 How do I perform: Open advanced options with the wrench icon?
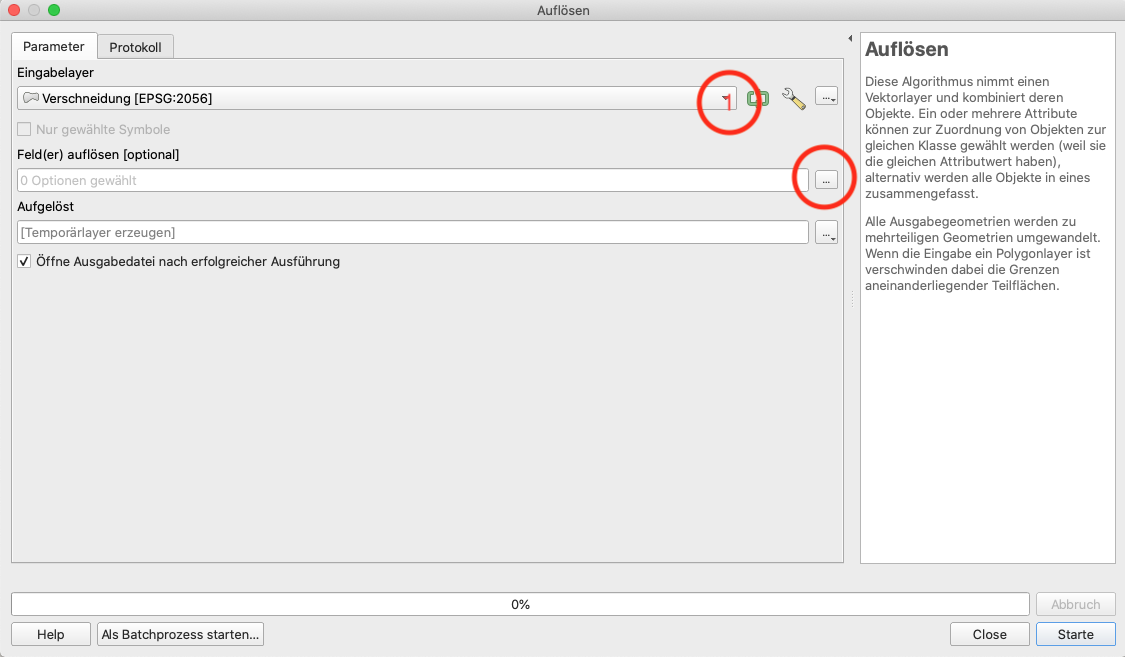click(x=793, y=98)
